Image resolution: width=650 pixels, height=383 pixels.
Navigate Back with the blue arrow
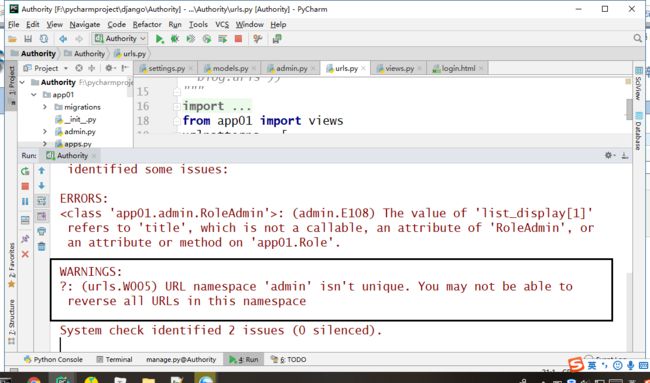click(63, 39)
